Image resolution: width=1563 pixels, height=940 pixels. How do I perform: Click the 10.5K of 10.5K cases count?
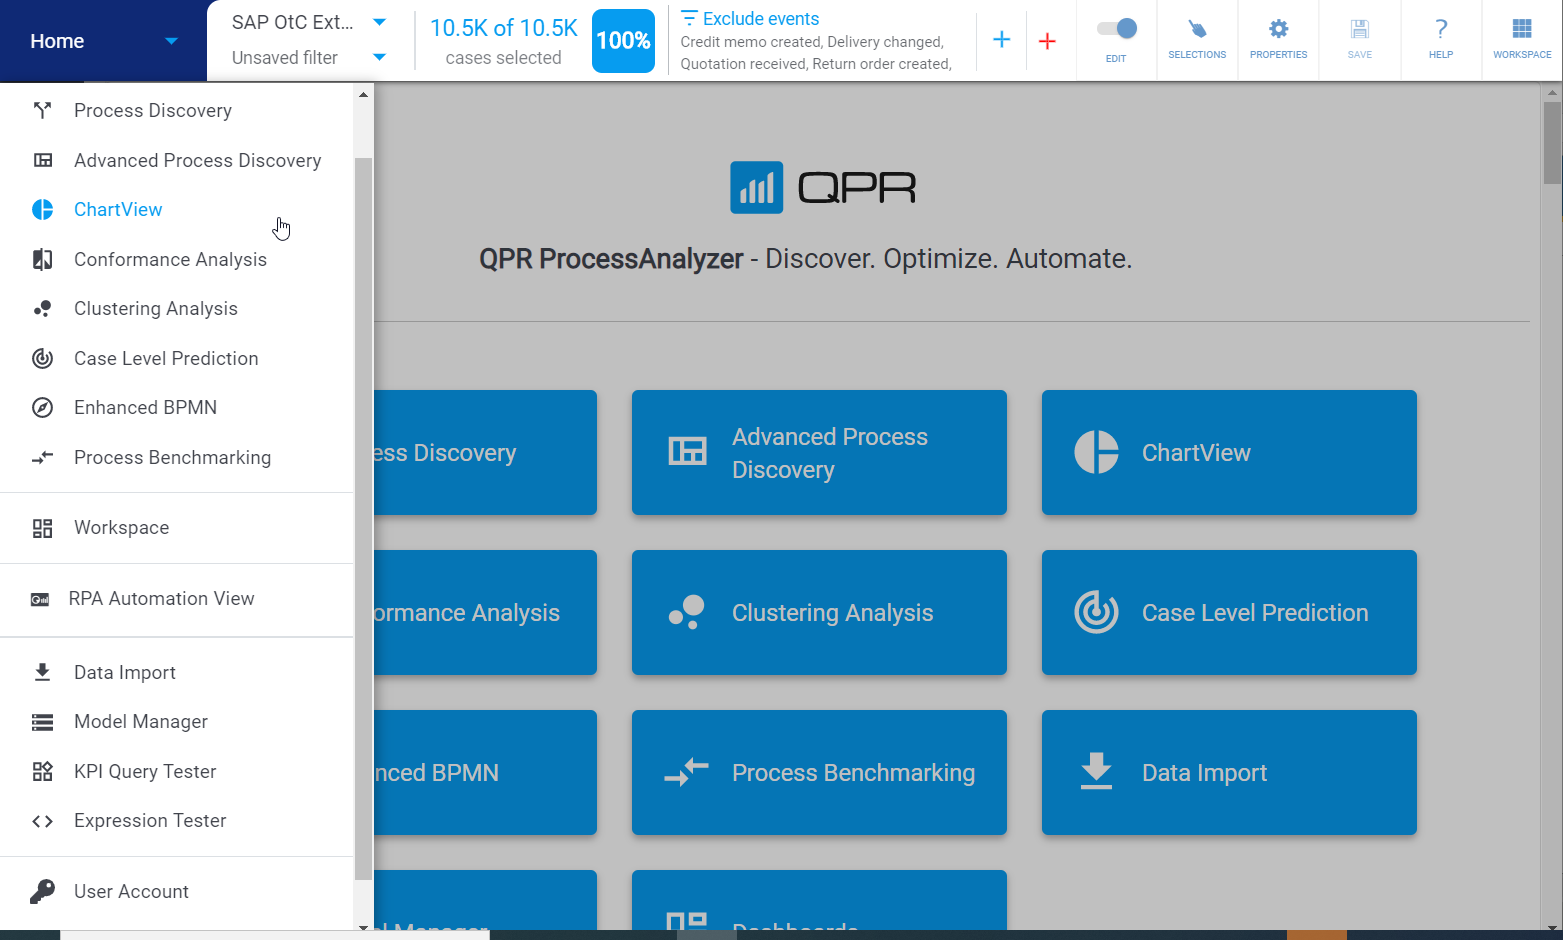504,28
